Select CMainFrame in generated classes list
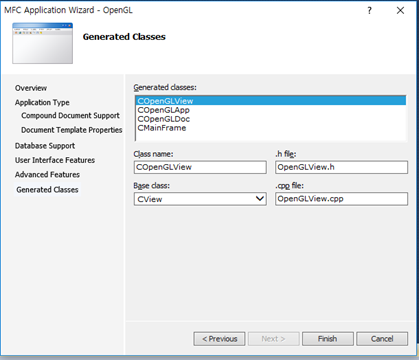Viewport: 419px width, 360px height. (271, 128)
